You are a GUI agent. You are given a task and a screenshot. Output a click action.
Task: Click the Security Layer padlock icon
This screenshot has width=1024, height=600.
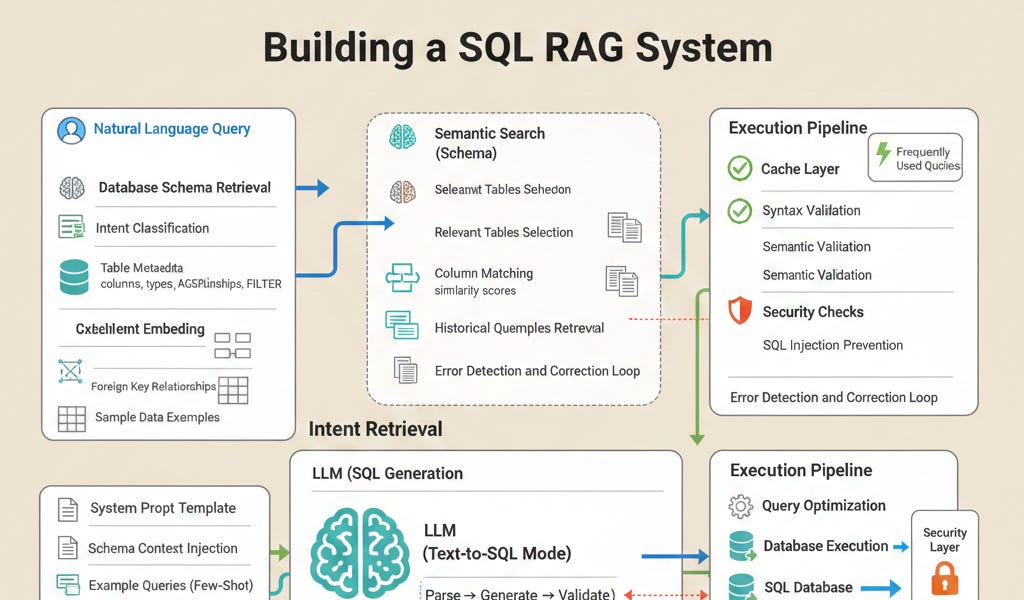tap(945, 578)
